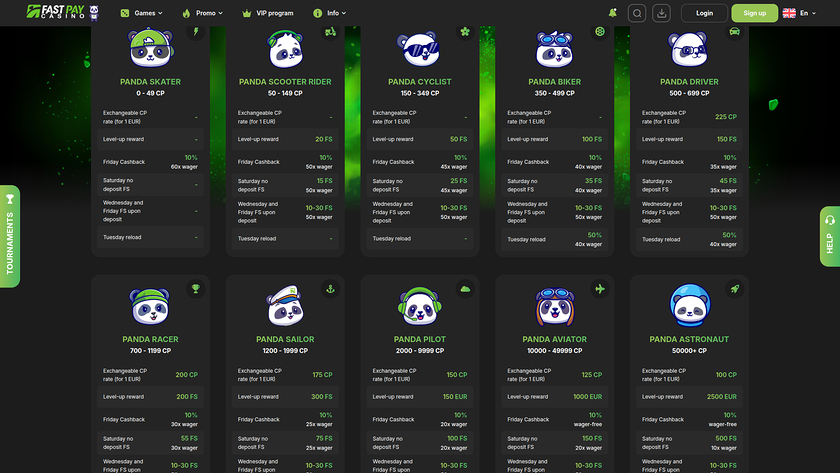Click the PANDA SAILOR title
Viewport: 840px width, 473px height.
pyautogui.click(x=285, y=340)
